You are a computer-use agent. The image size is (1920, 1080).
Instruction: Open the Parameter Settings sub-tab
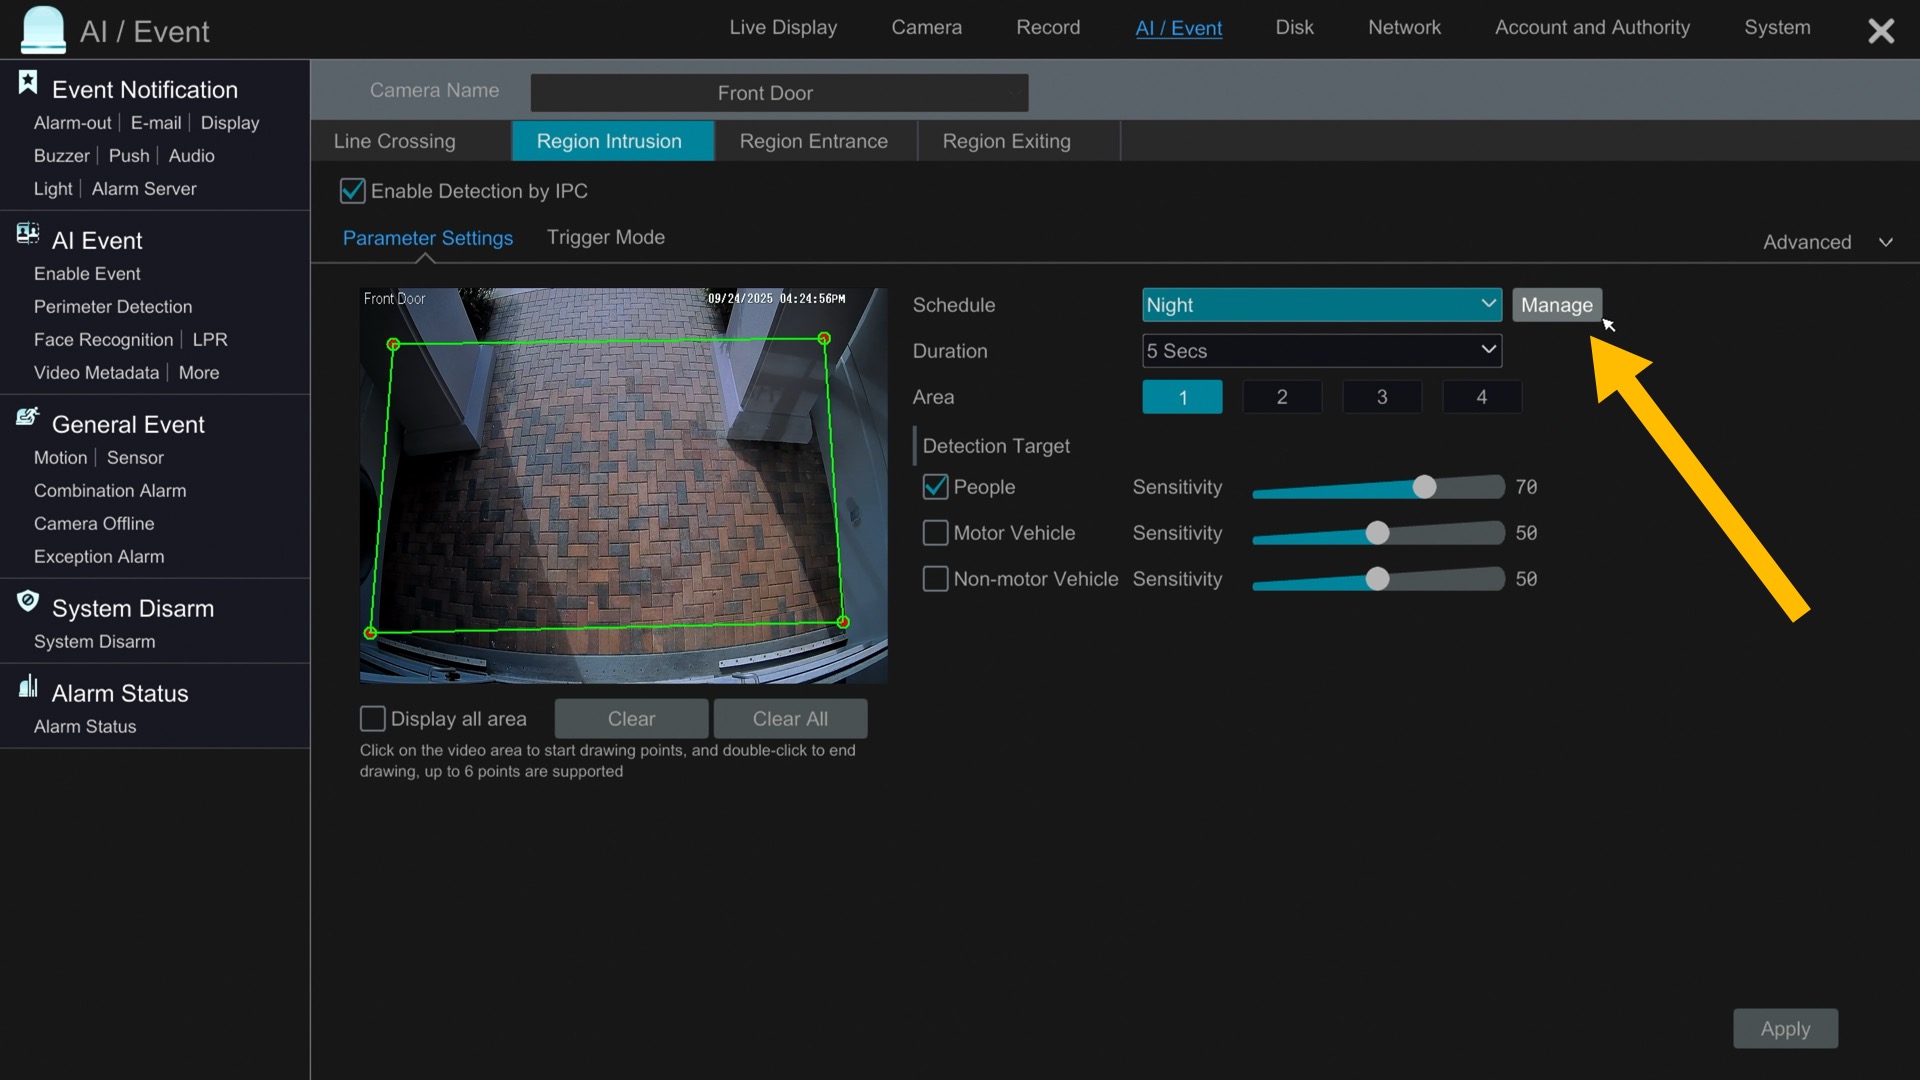427,238
